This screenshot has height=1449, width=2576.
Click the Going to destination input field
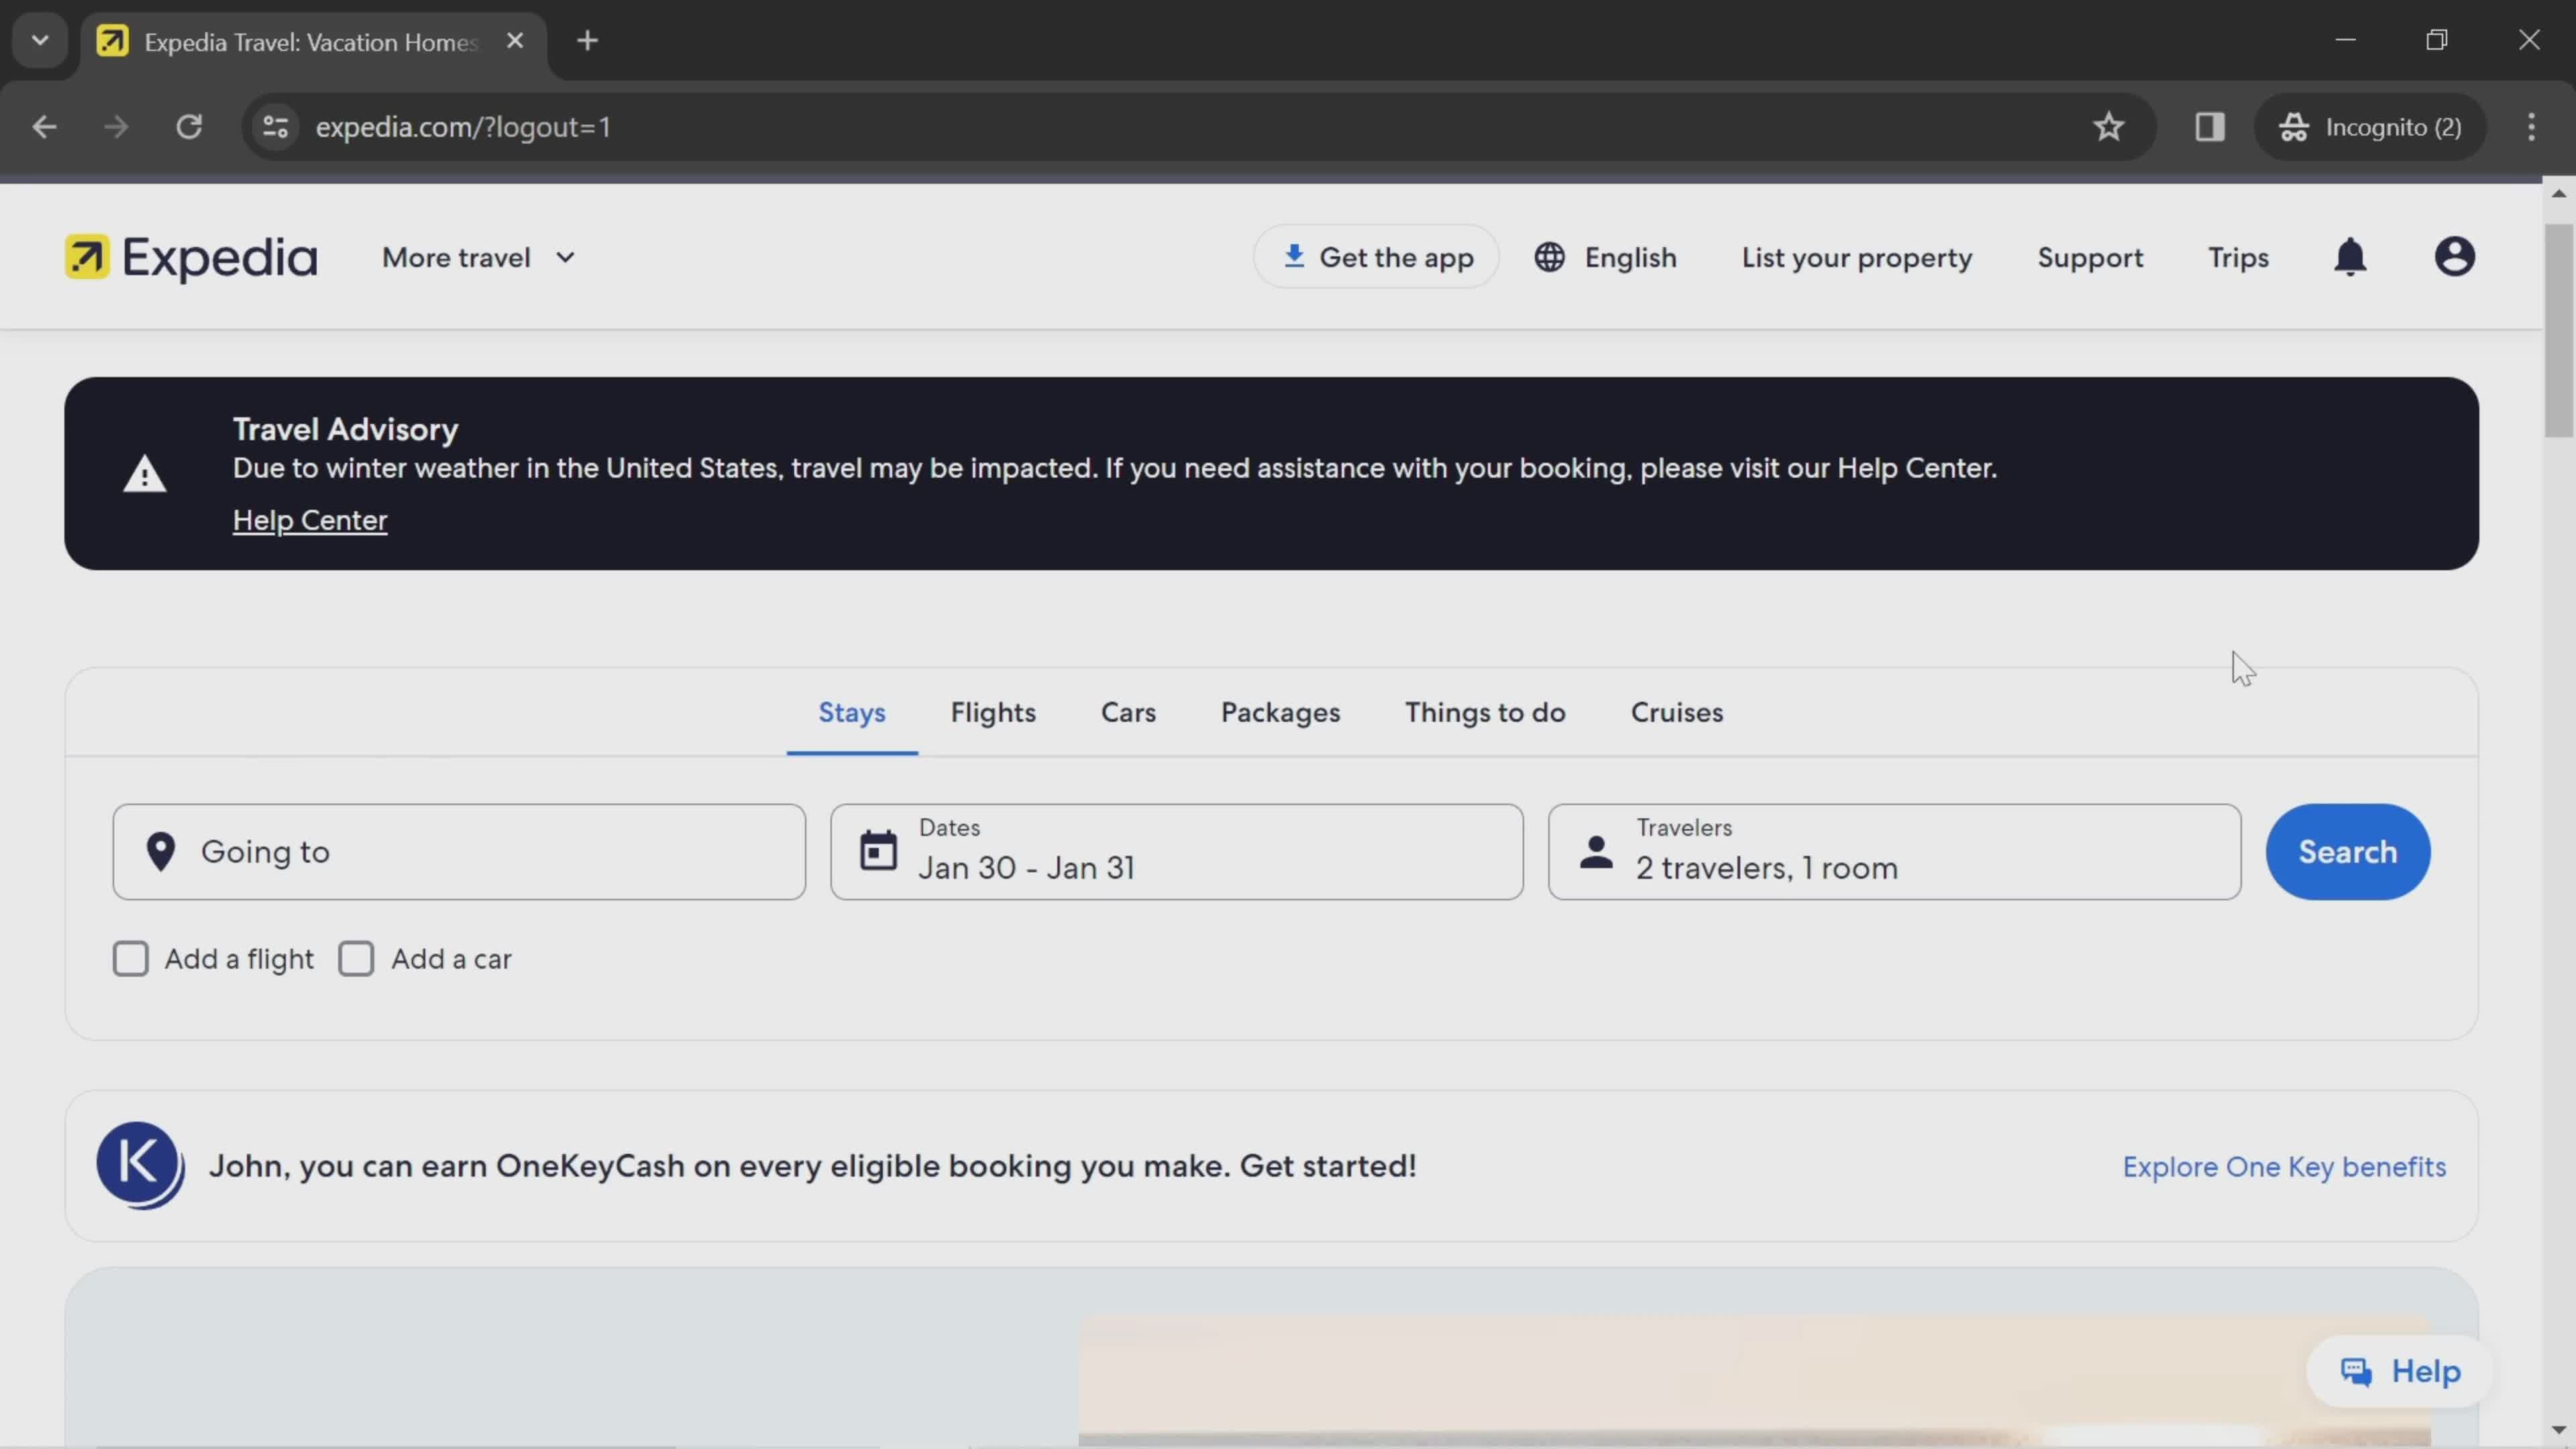tap(458, 851)
